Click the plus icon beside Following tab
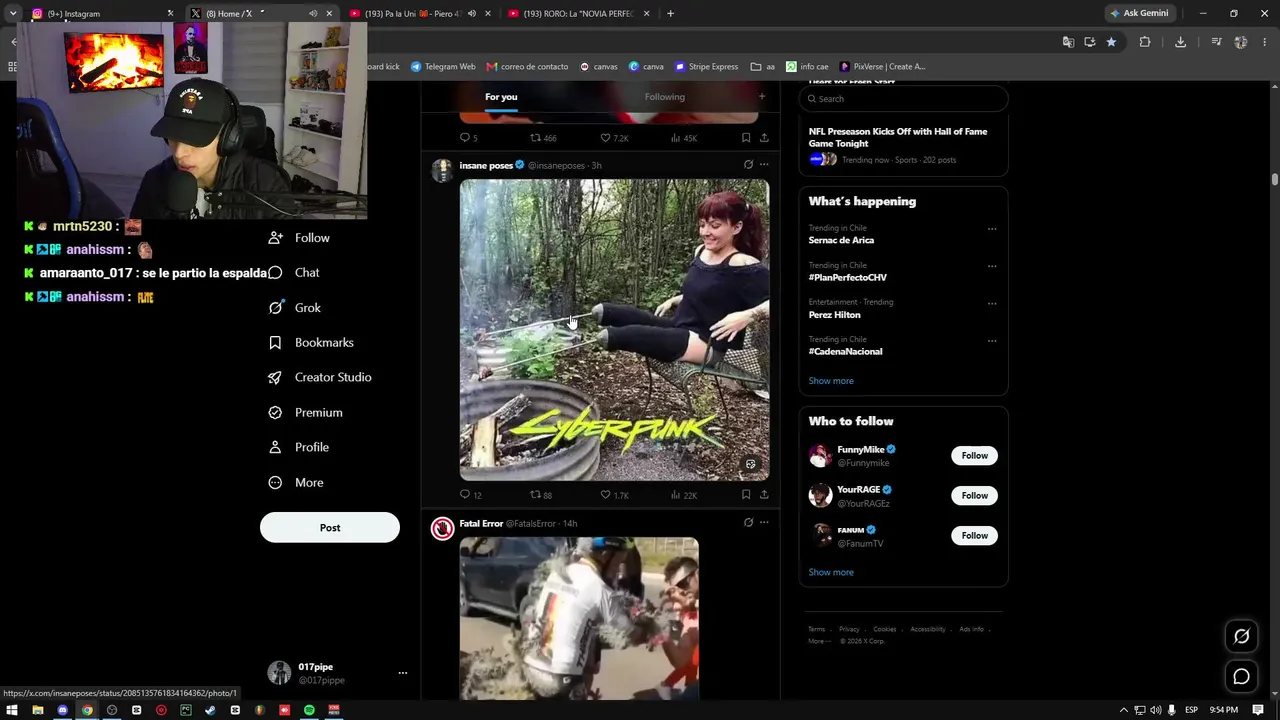Image resolution: width=1280 pixels, height=720 pixels. 762,97
